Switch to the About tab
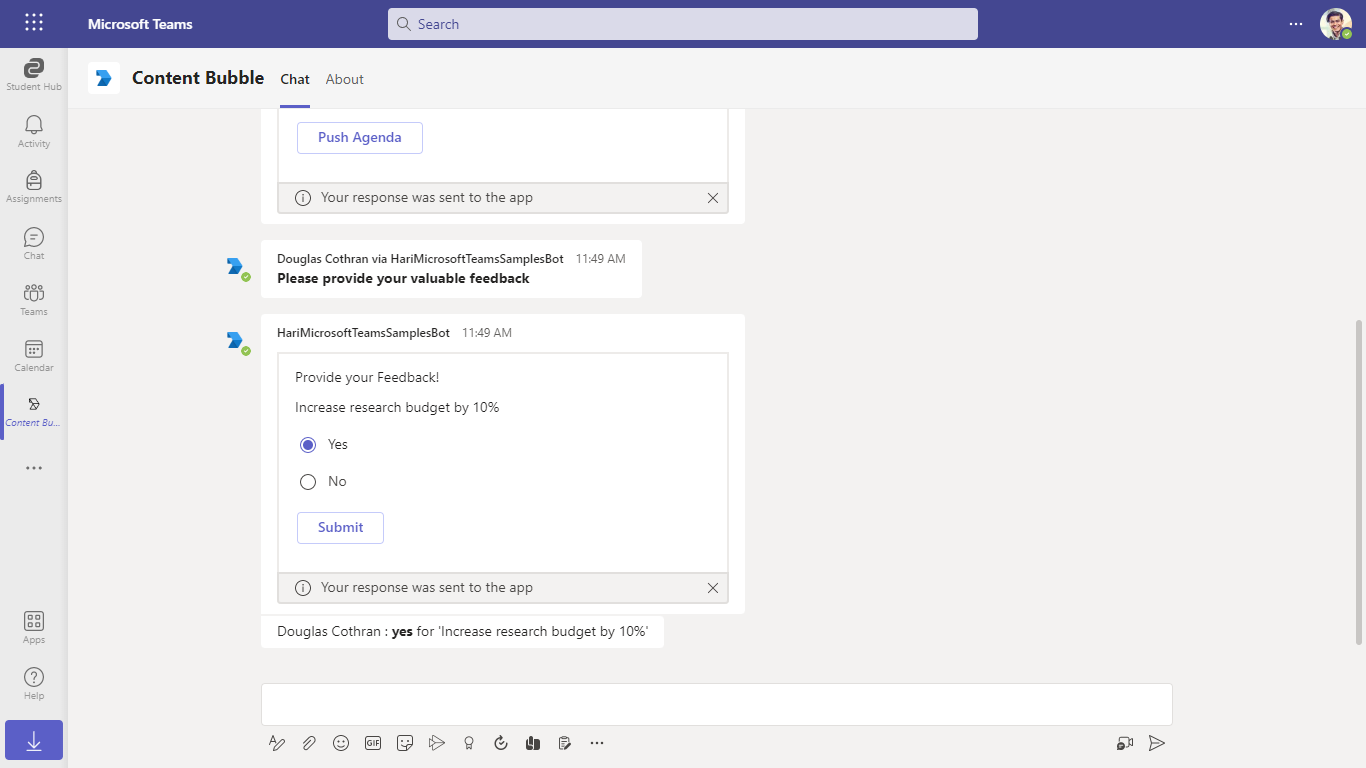 (345, 79)
